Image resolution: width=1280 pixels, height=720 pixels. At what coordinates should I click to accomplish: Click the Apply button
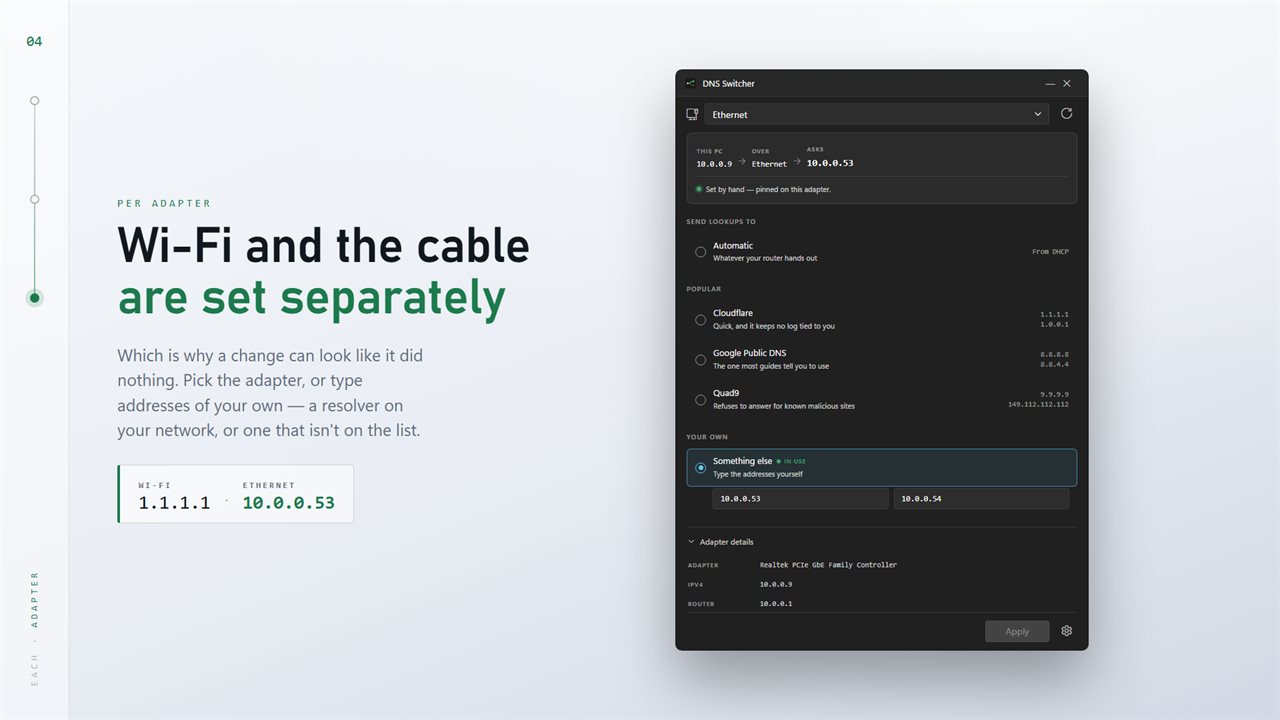click(x=1017, y=631)
